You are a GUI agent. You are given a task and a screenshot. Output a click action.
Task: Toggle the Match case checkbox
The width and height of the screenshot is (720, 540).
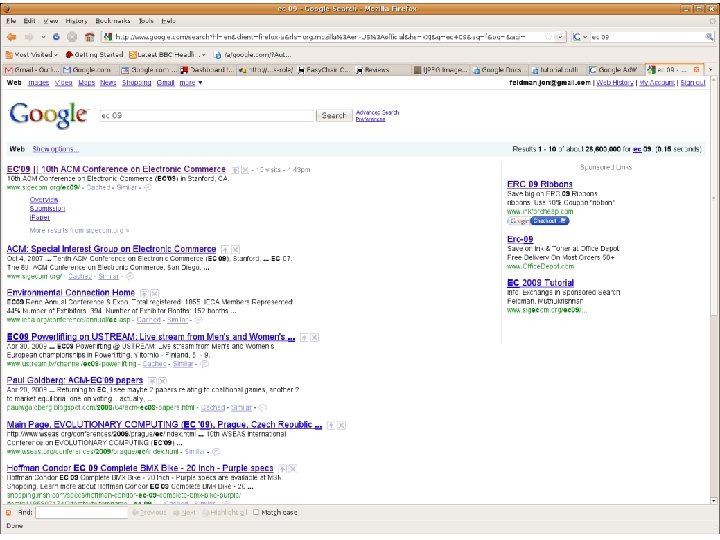pos(256,512)
